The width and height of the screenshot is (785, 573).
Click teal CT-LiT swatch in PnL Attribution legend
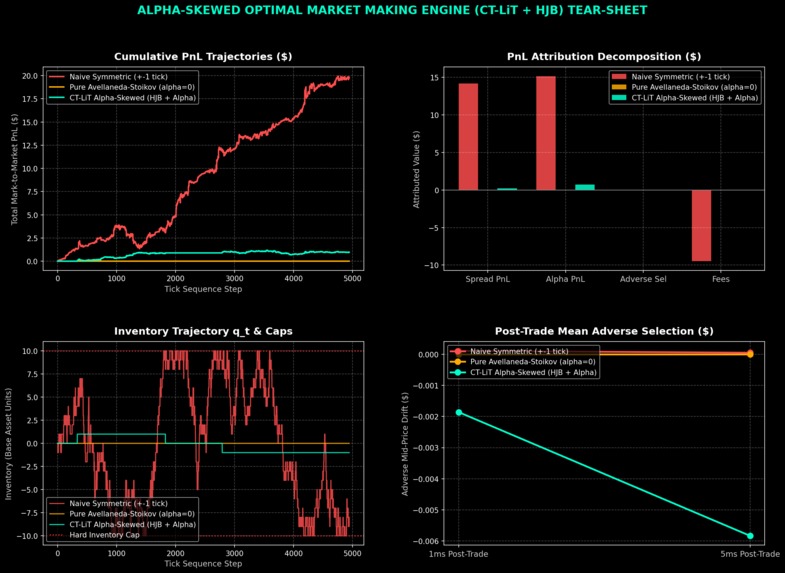[618, 99]
